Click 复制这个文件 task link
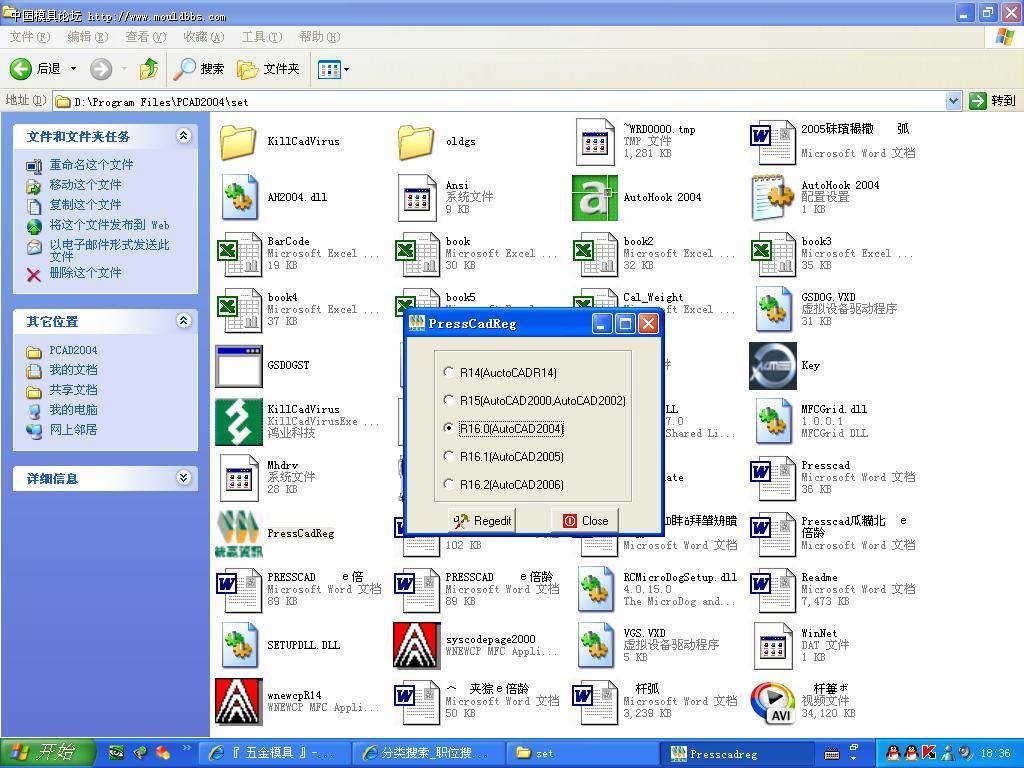 click(x=85, y=204)
